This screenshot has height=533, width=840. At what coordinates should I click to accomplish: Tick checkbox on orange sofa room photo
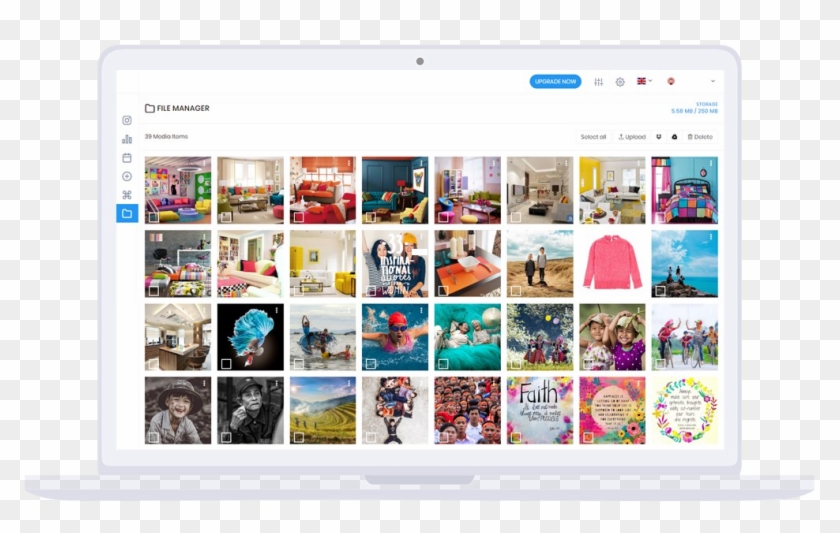pos(299,217)
